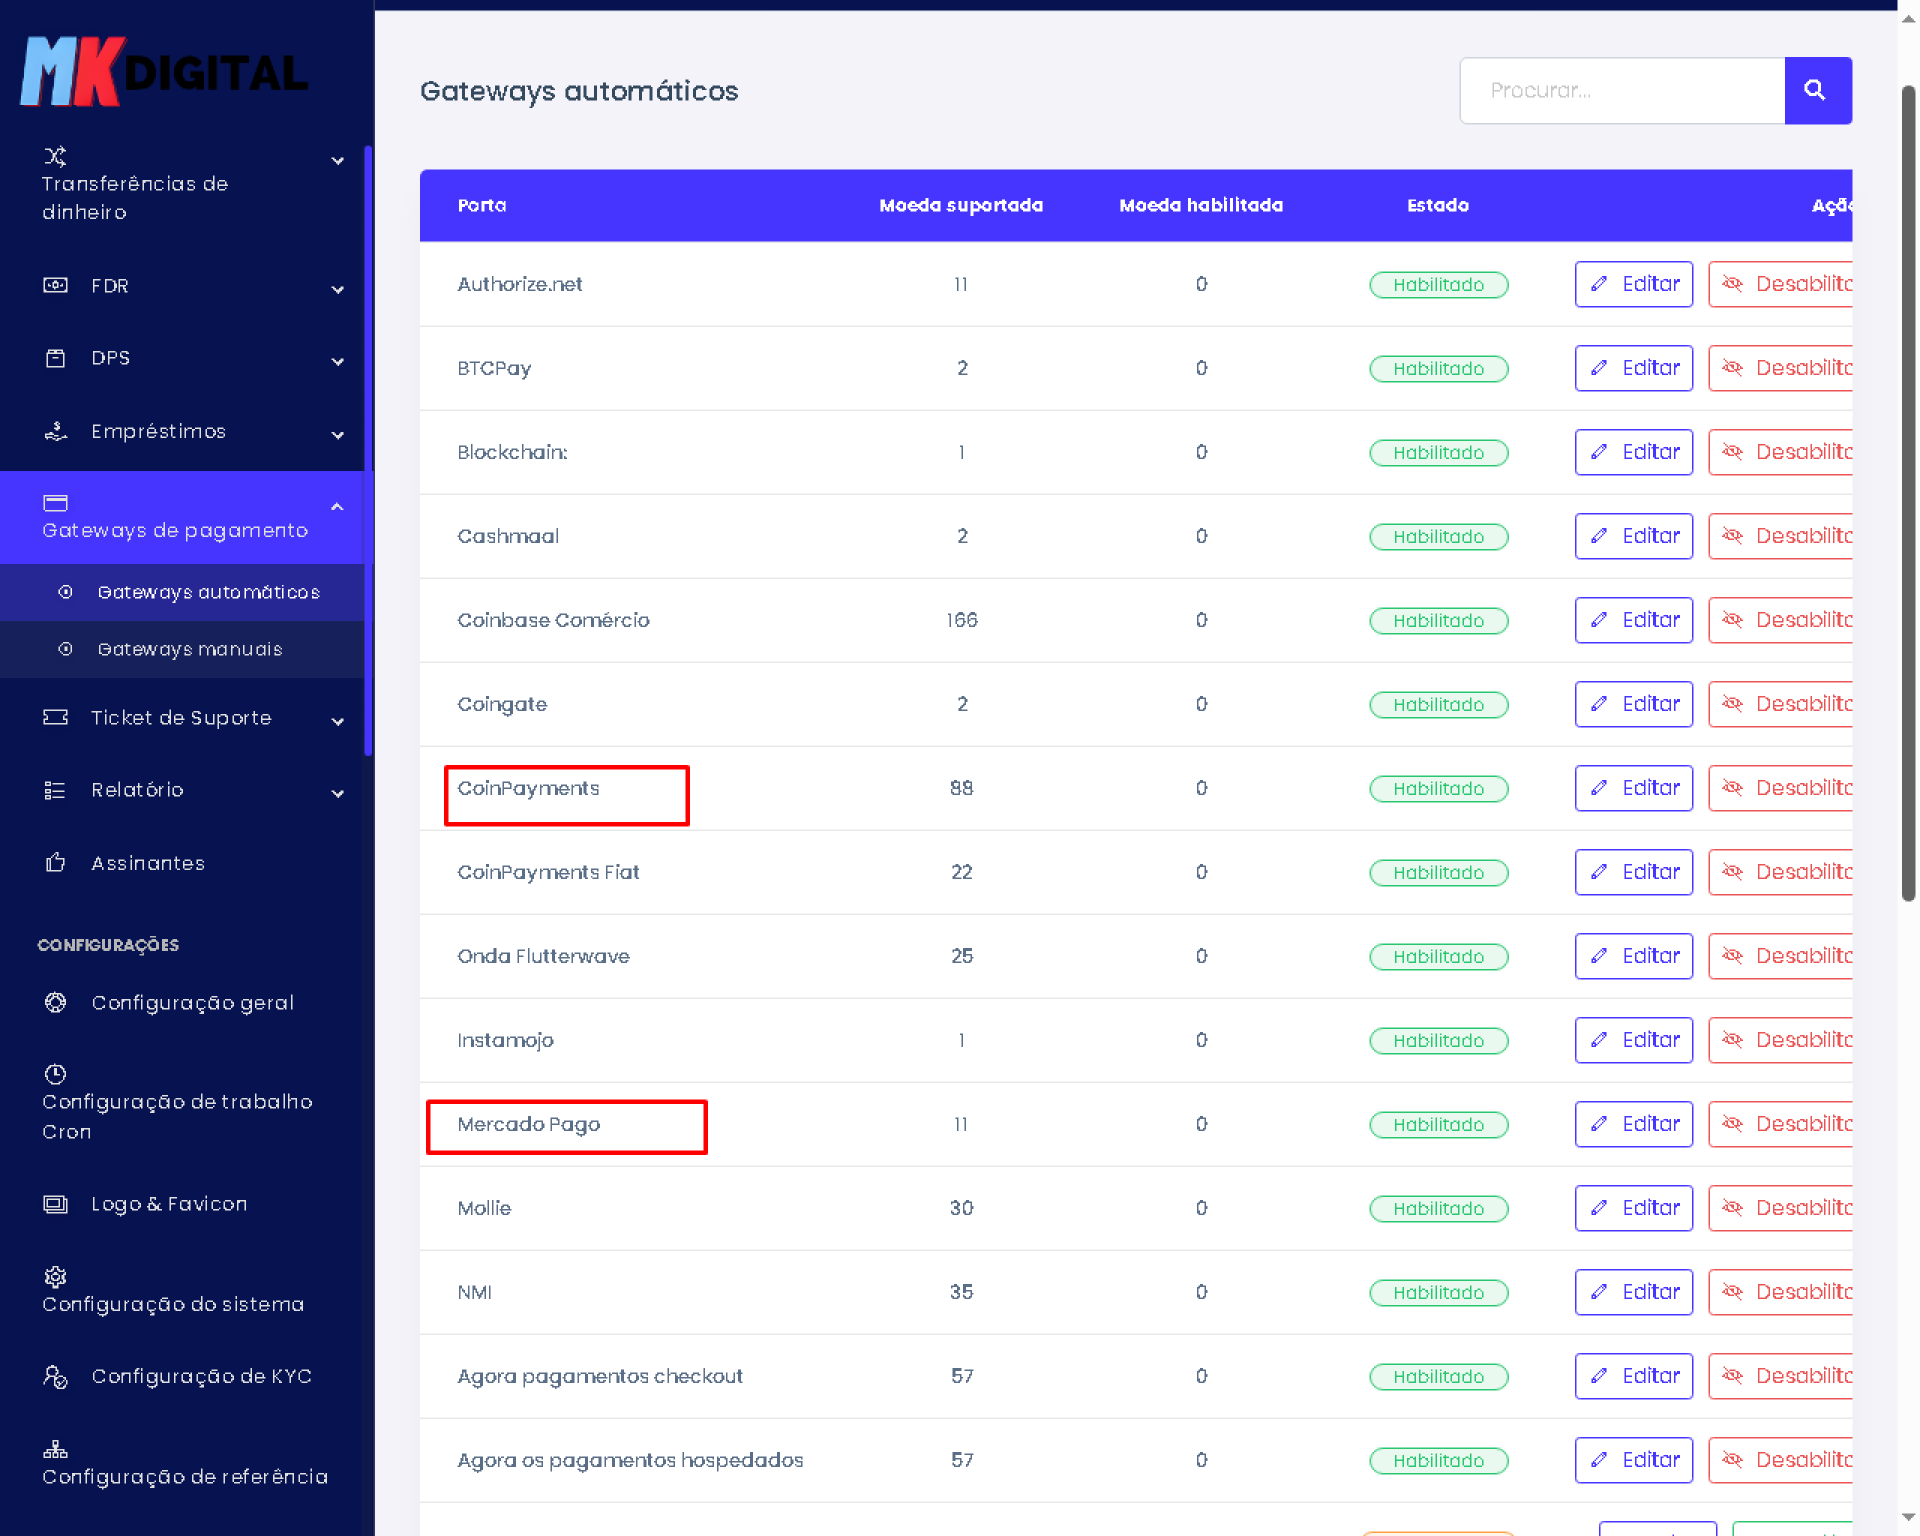Click the page's vertical scrollbar thumb

pos(1908,490)
